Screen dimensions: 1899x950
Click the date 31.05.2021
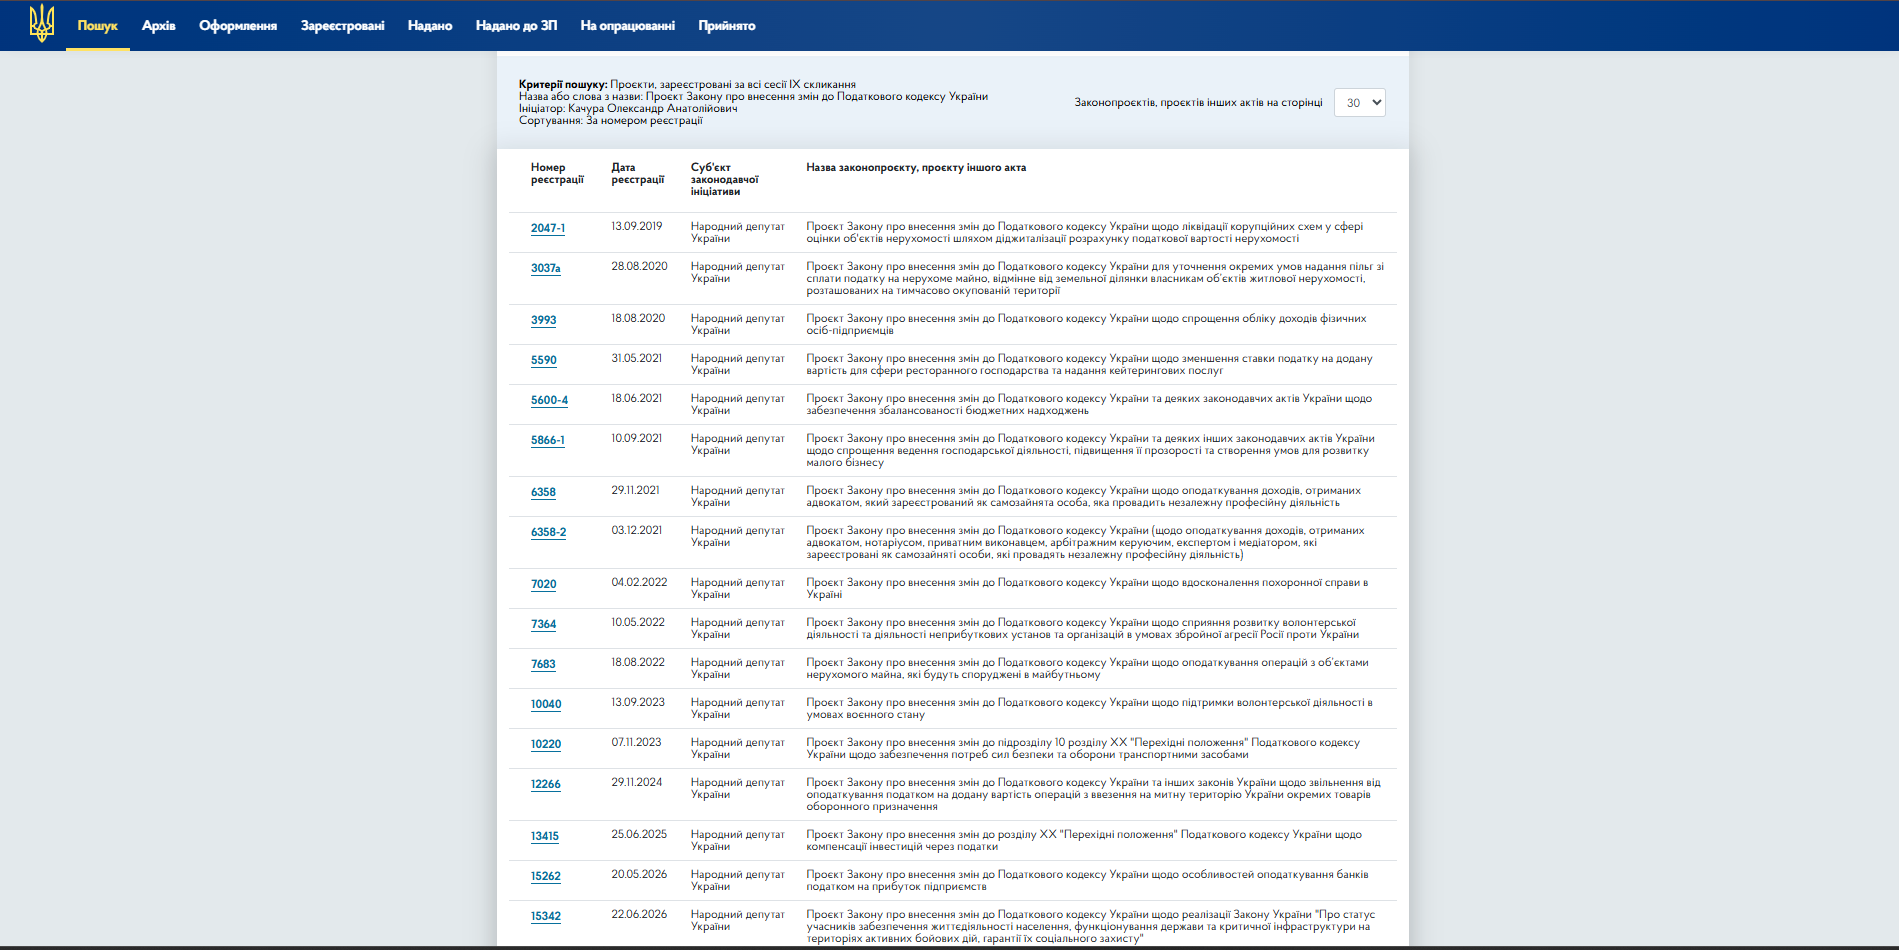tap(637, 358)
